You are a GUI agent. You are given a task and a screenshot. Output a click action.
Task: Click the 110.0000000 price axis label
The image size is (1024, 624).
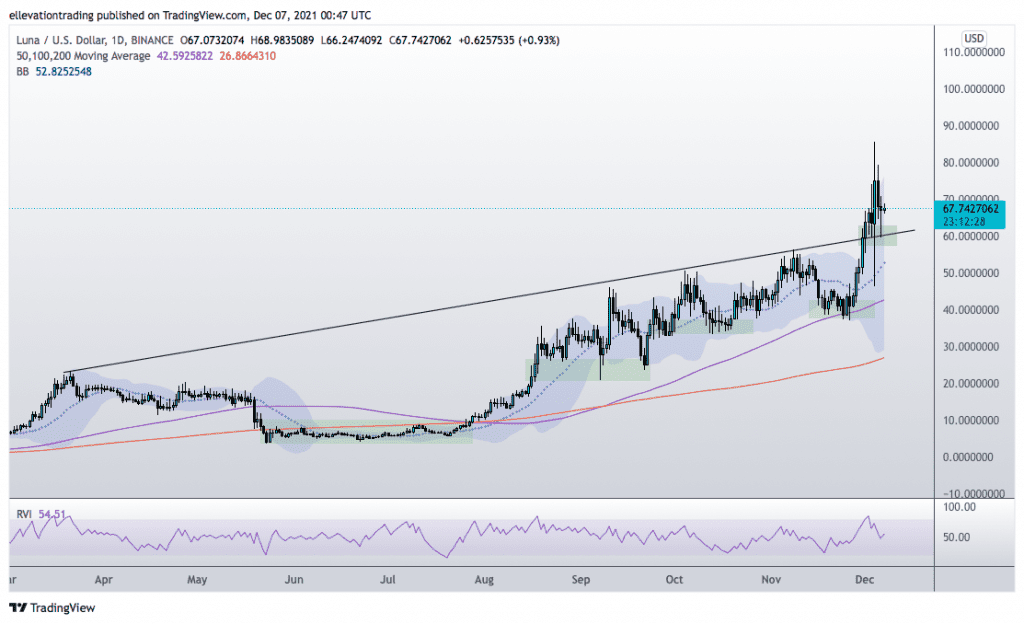[x=974, y=52]
